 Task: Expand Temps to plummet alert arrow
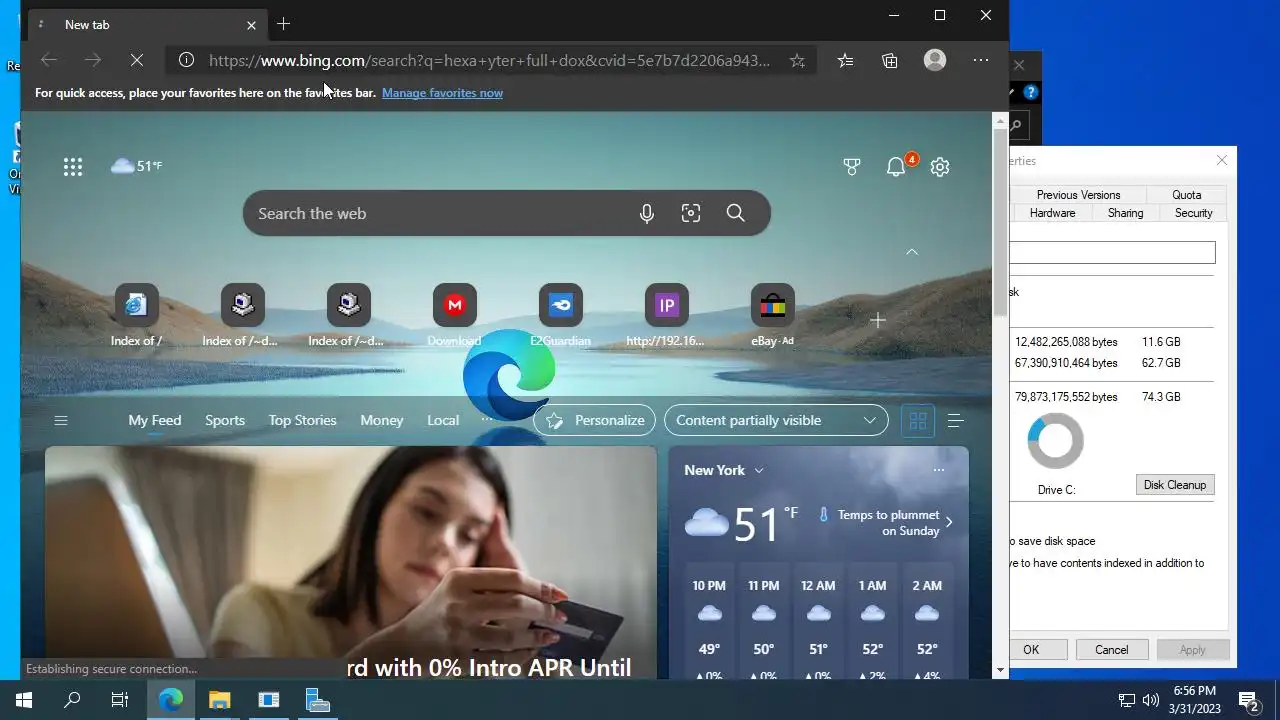click(949, 522)
